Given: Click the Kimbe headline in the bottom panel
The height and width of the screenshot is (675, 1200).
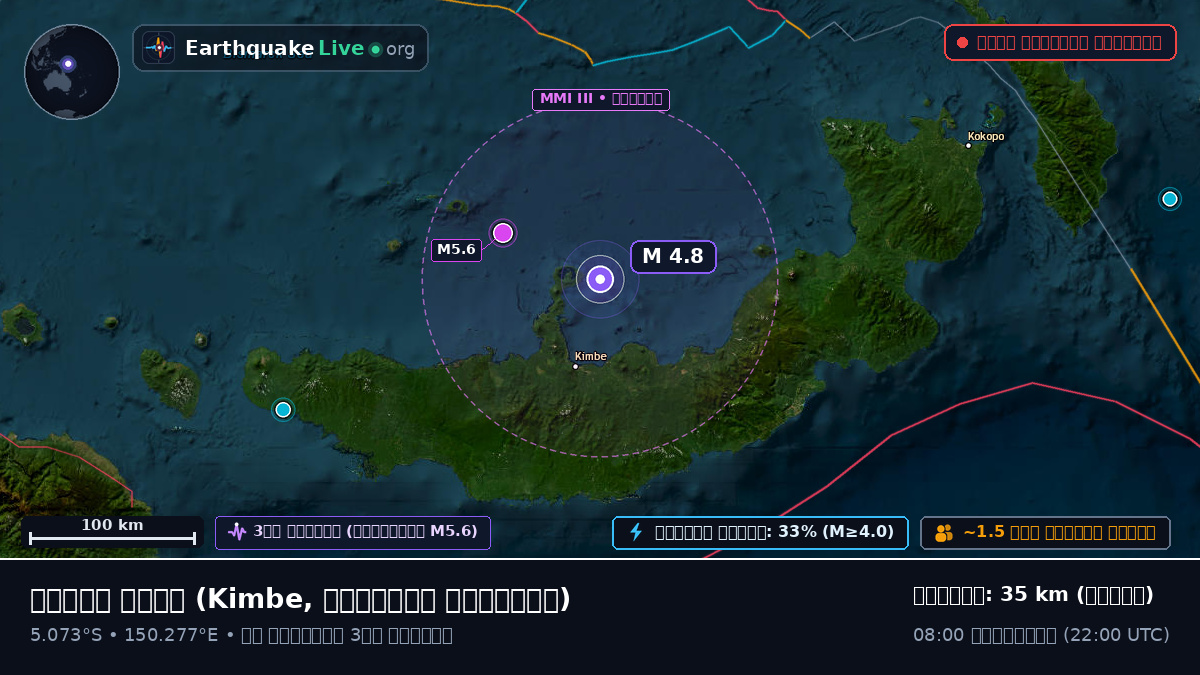Looking at the screenshot, I should point(300,599).
